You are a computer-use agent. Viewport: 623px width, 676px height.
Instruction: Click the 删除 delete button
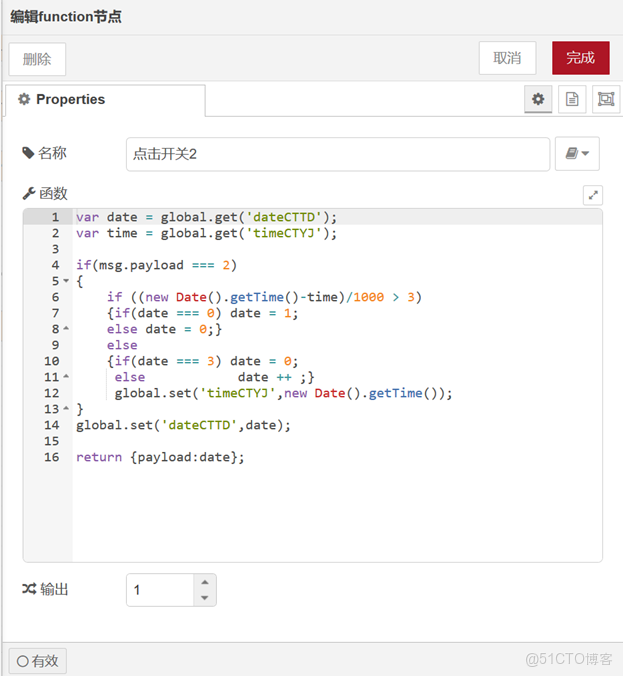[x=37, y=59]
